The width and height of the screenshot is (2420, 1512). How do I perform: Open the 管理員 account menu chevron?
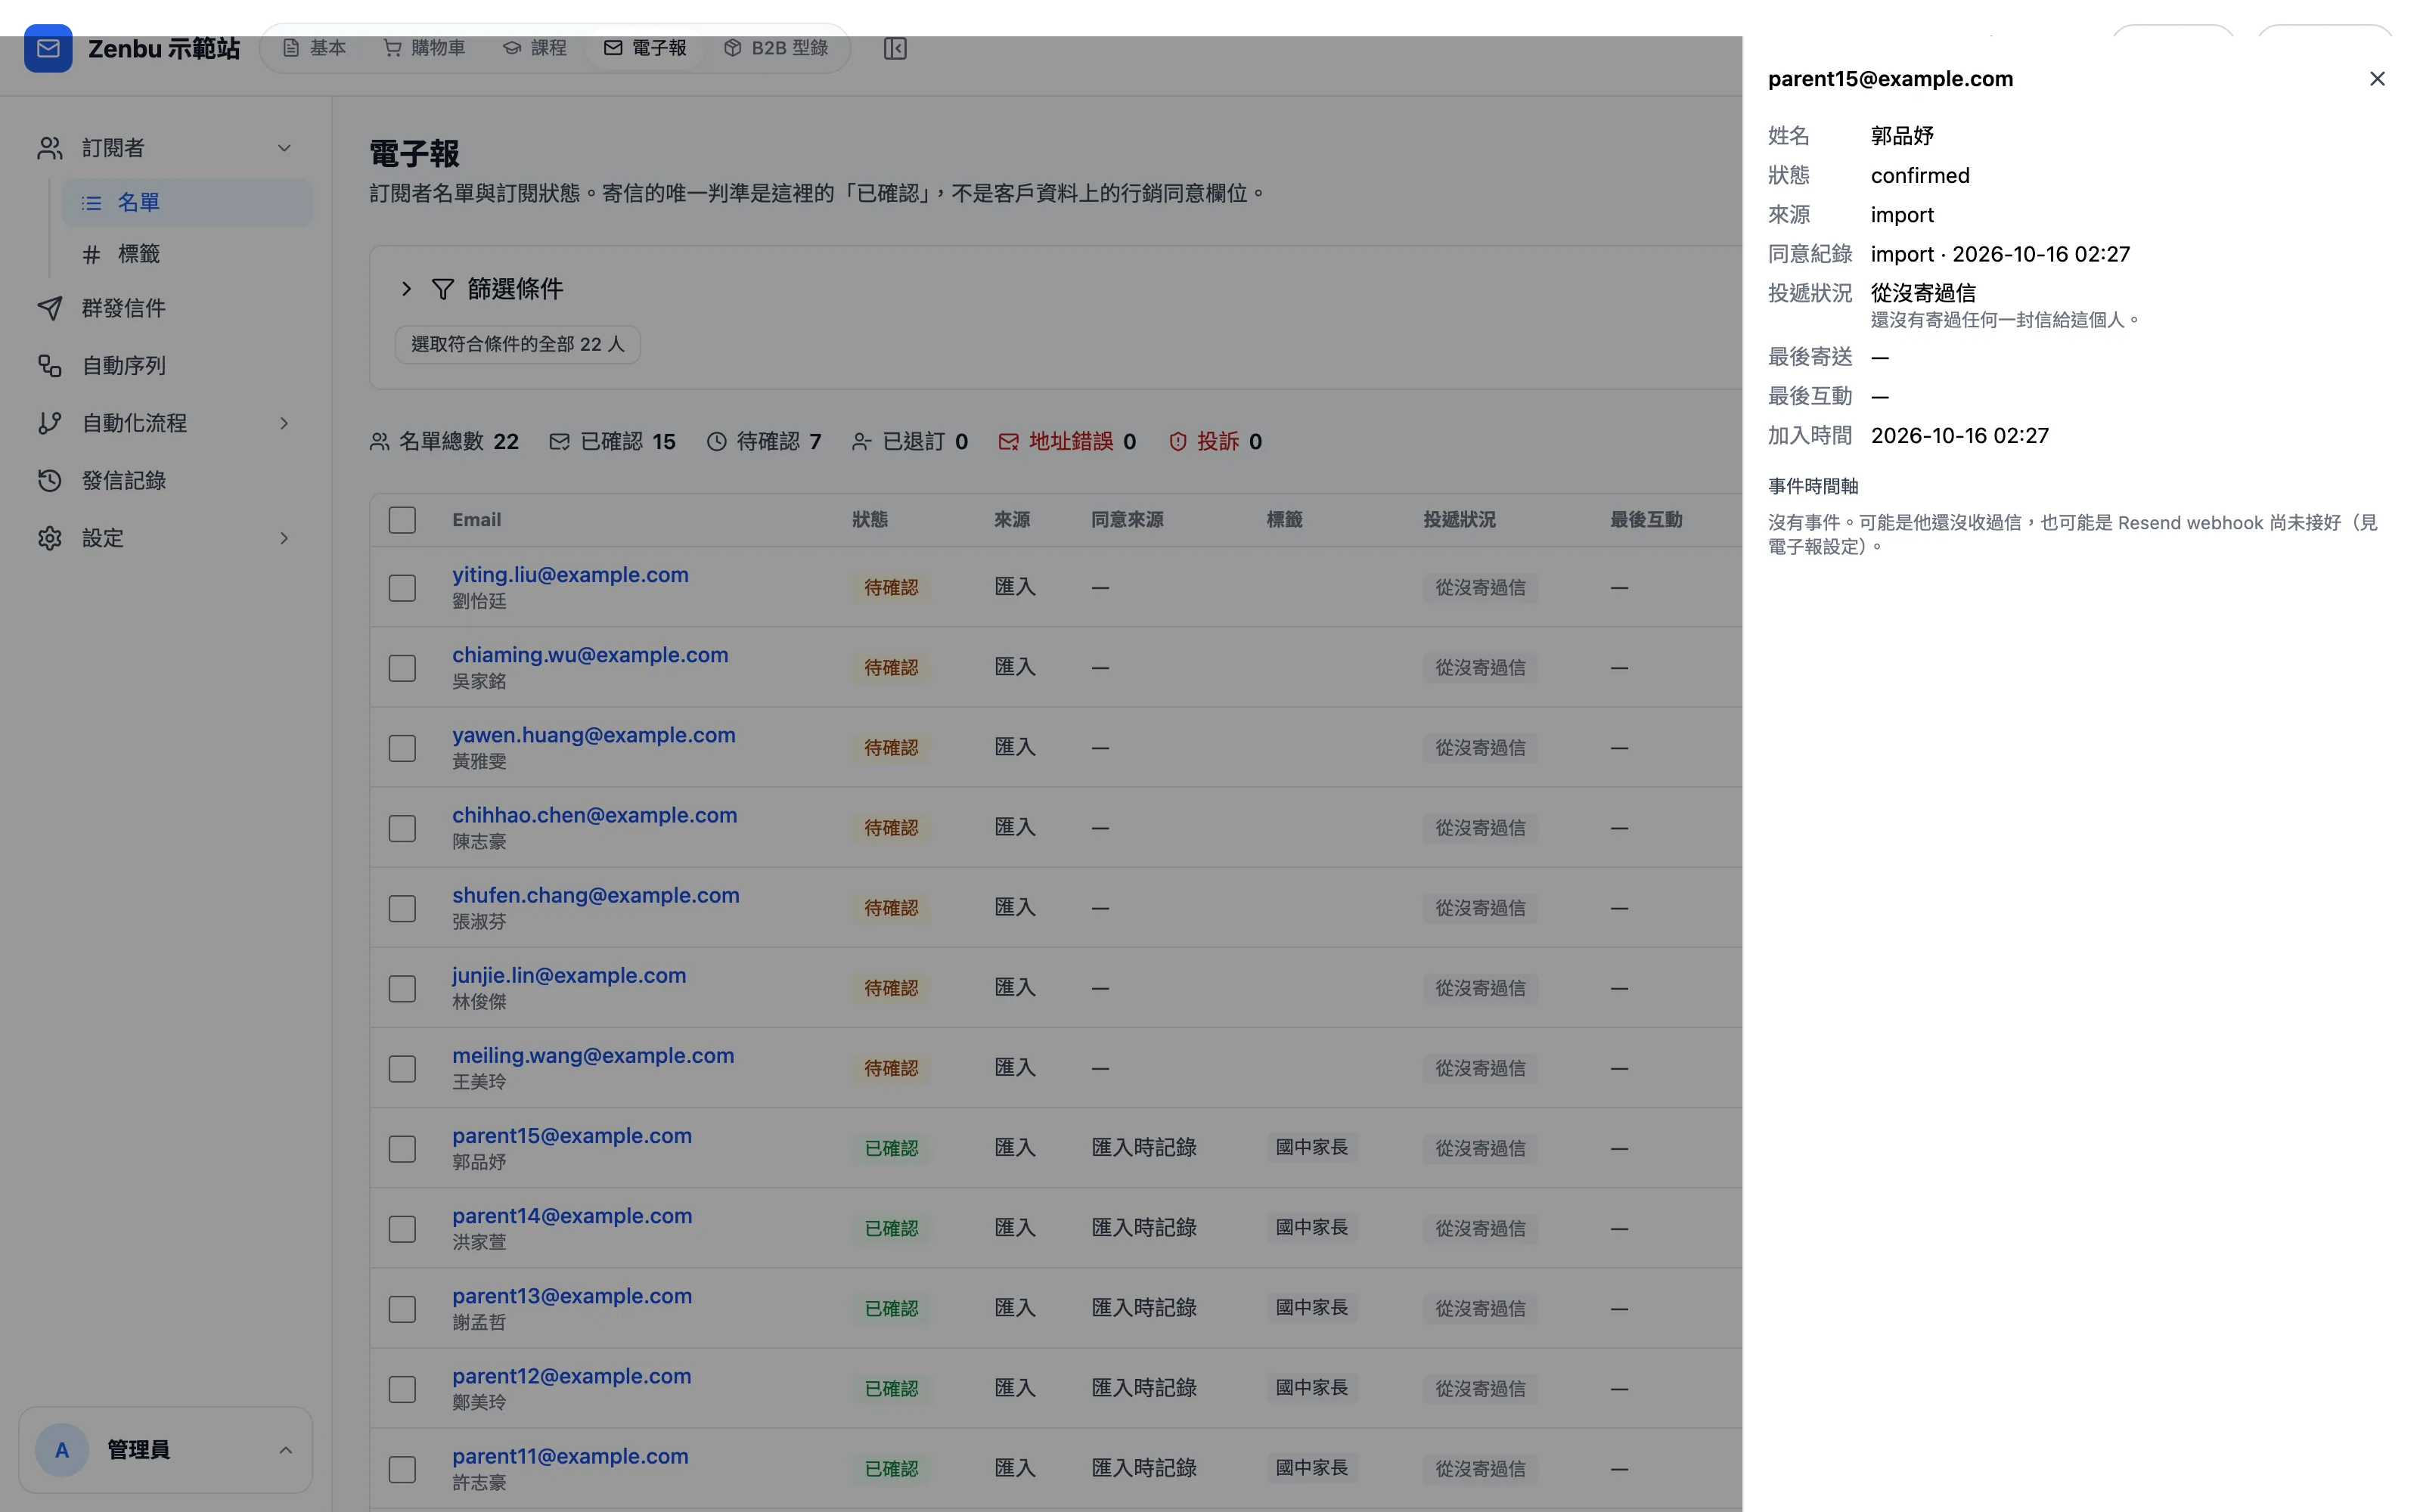(x=285, y=1450)
